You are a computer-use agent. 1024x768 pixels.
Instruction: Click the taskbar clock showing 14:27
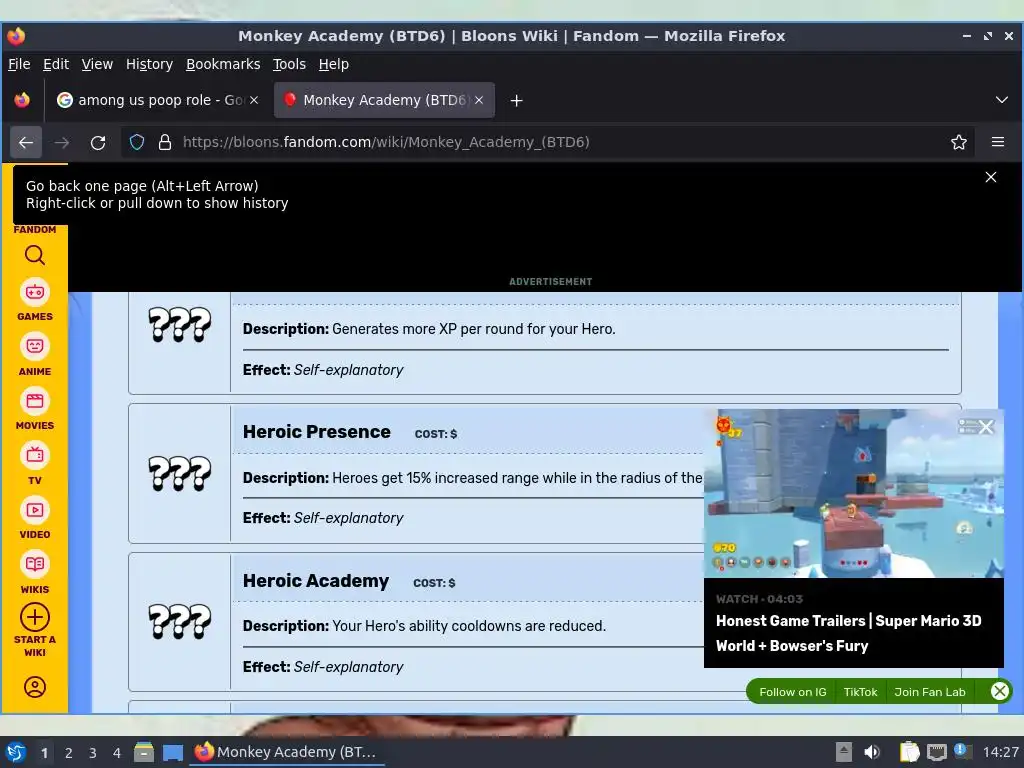click(1000, 752)
